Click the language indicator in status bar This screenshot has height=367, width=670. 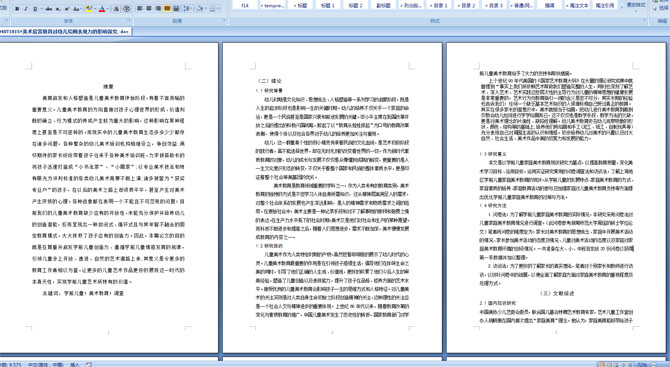pos(45,364)
